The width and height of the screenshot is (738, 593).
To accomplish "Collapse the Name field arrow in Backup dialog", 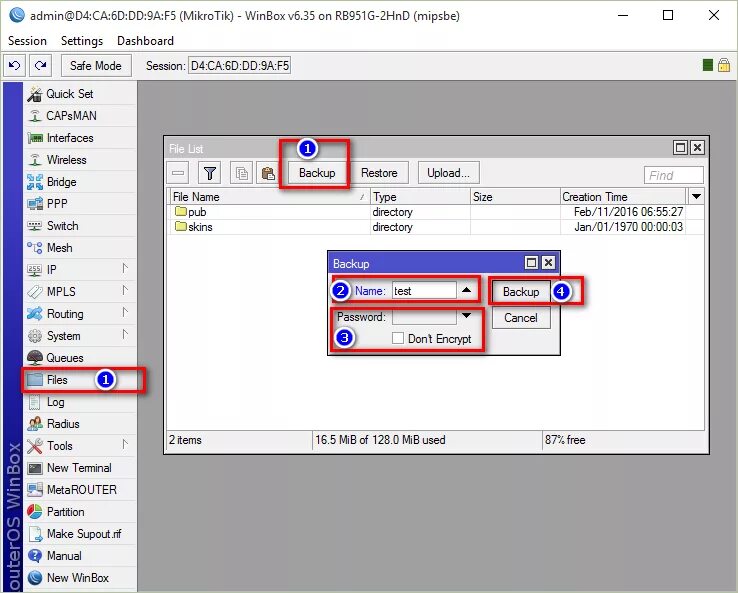I will [466, 290].
